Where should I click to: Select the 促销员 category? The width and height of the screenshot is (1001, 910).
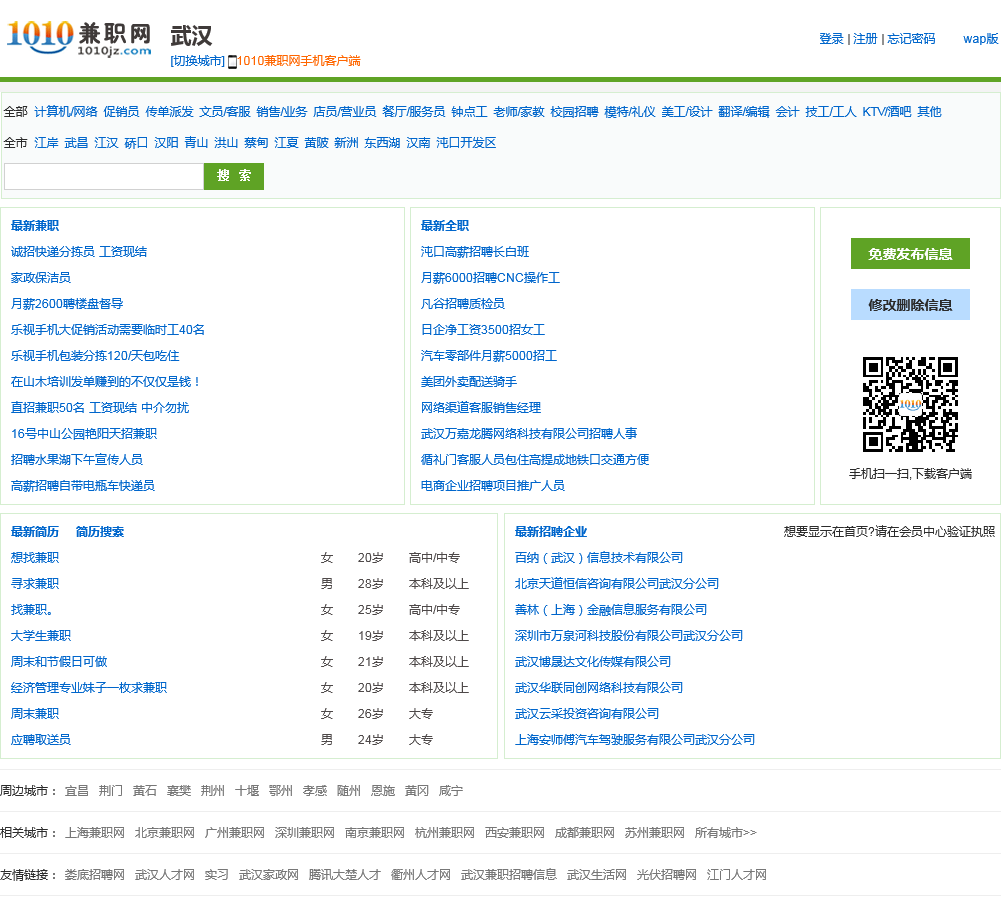[121, 112]
